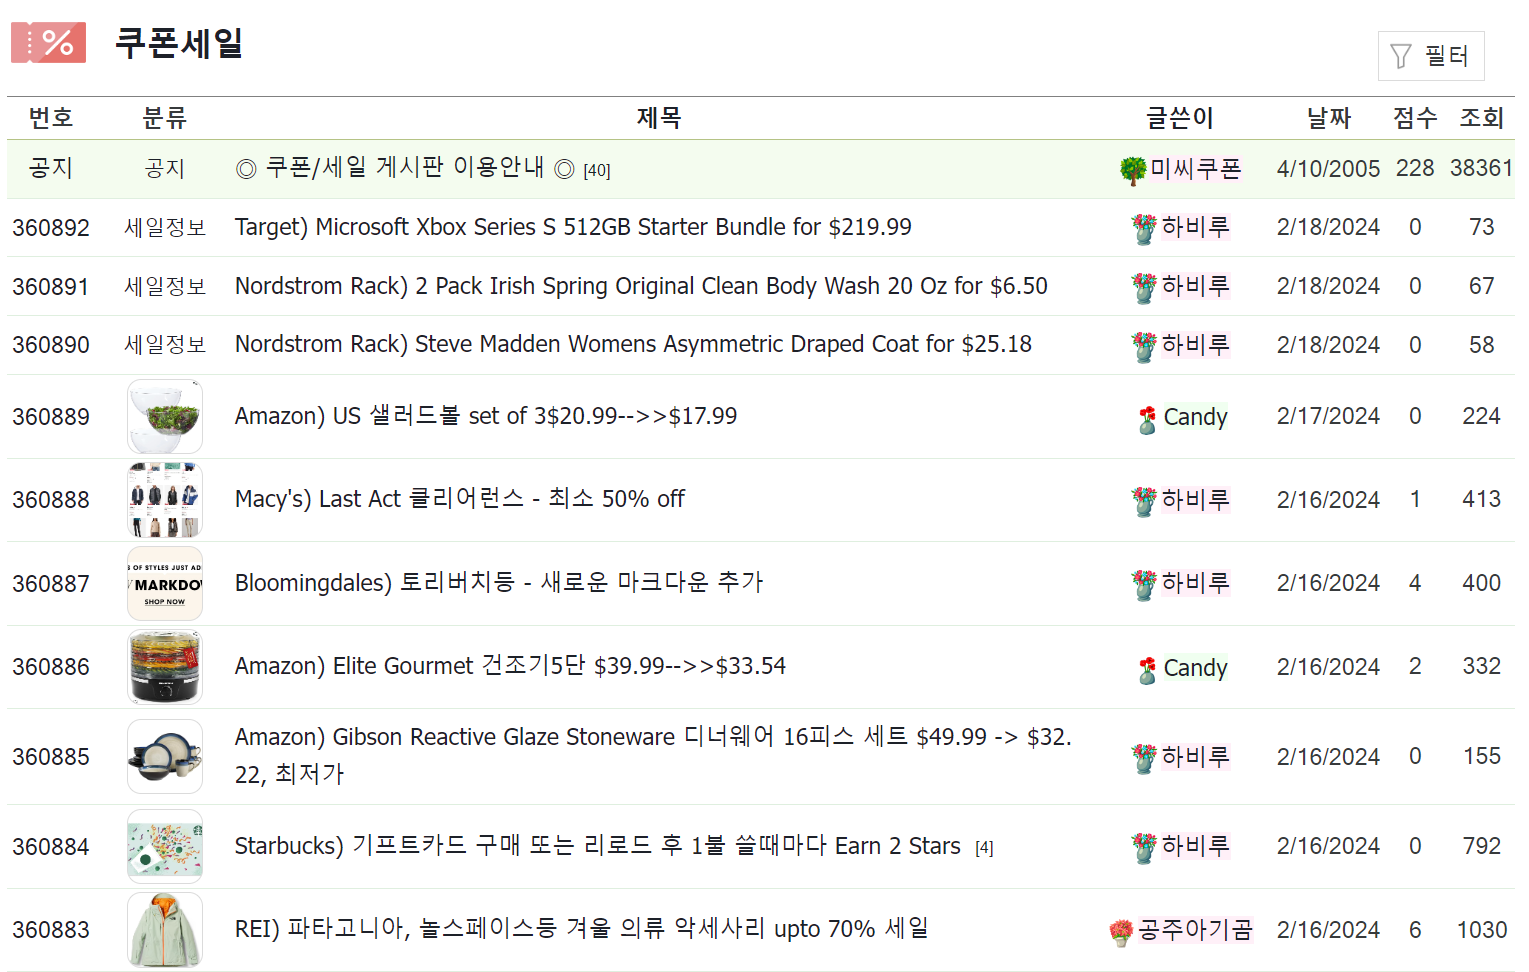Open the Irish Spring body wash deal

641,286
